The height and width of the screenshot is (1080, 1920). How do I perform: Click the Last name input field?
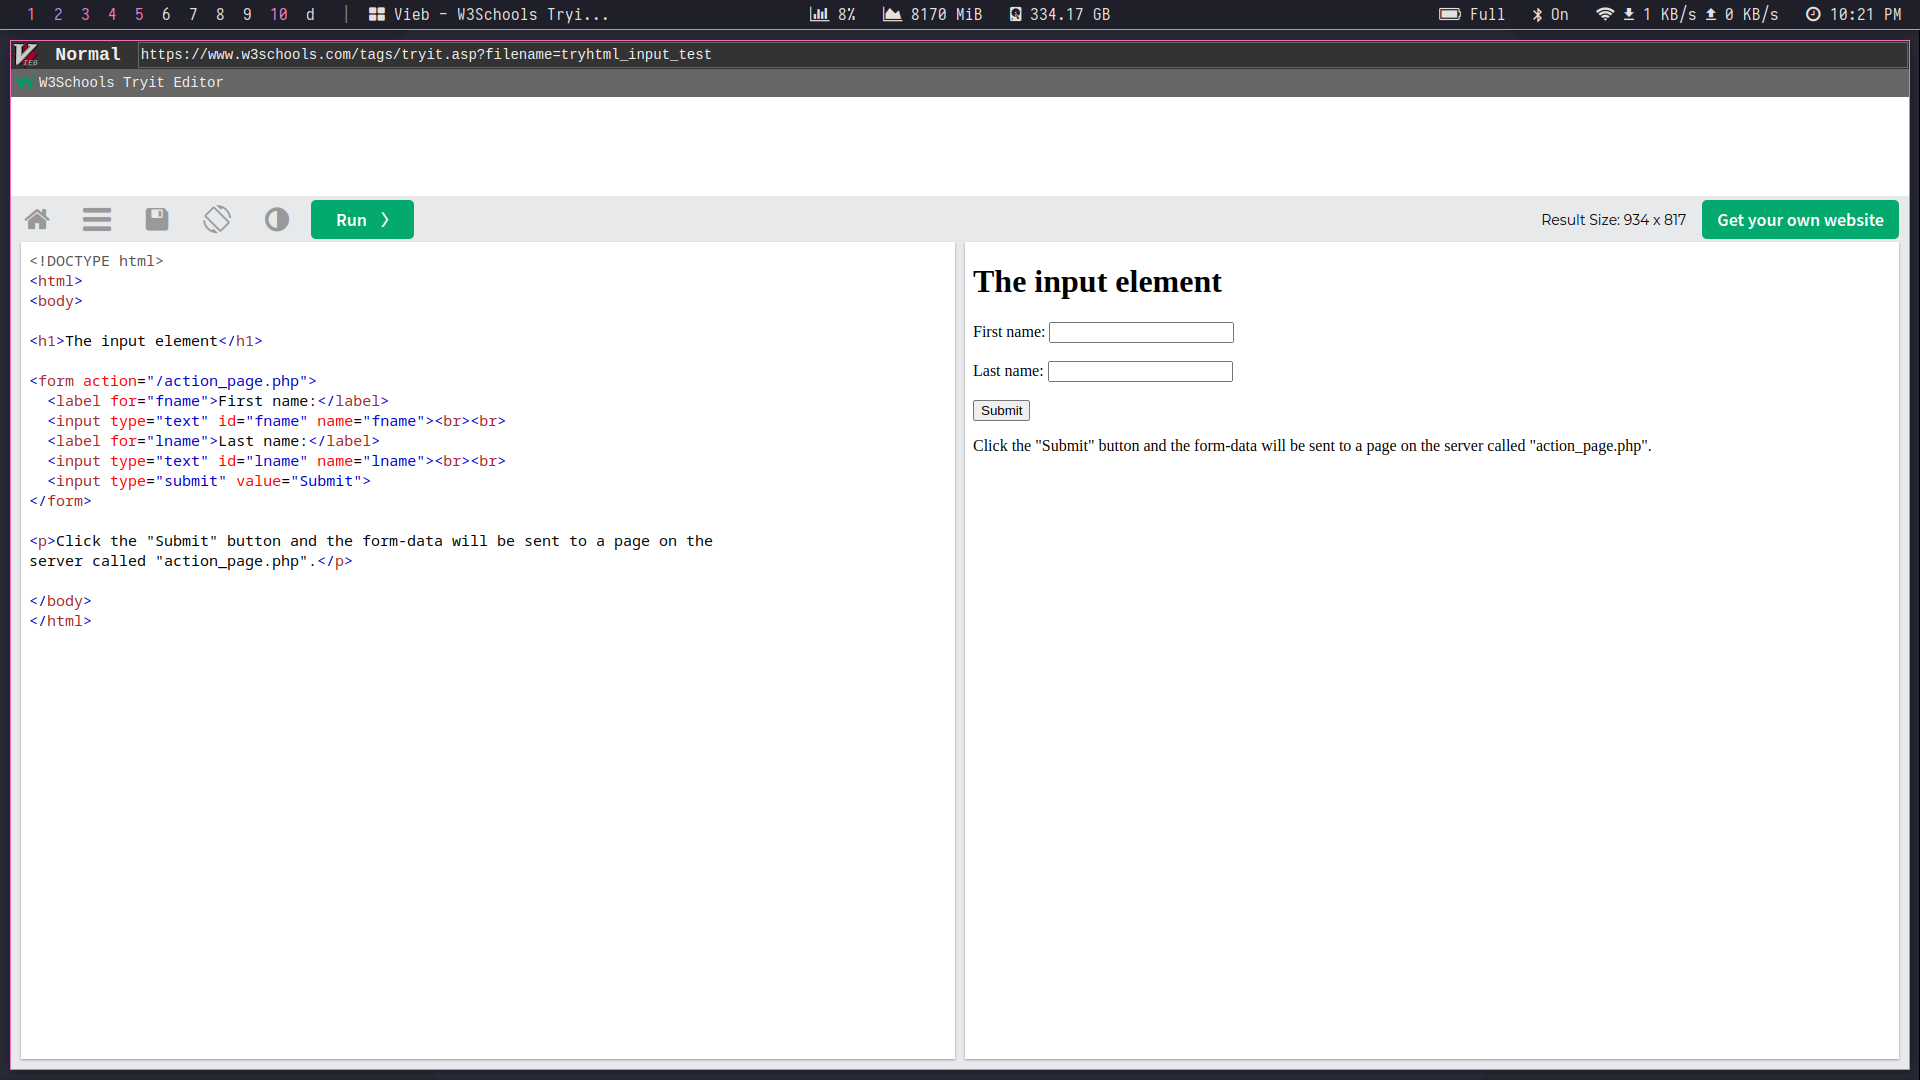click(x=1139, y=371)
